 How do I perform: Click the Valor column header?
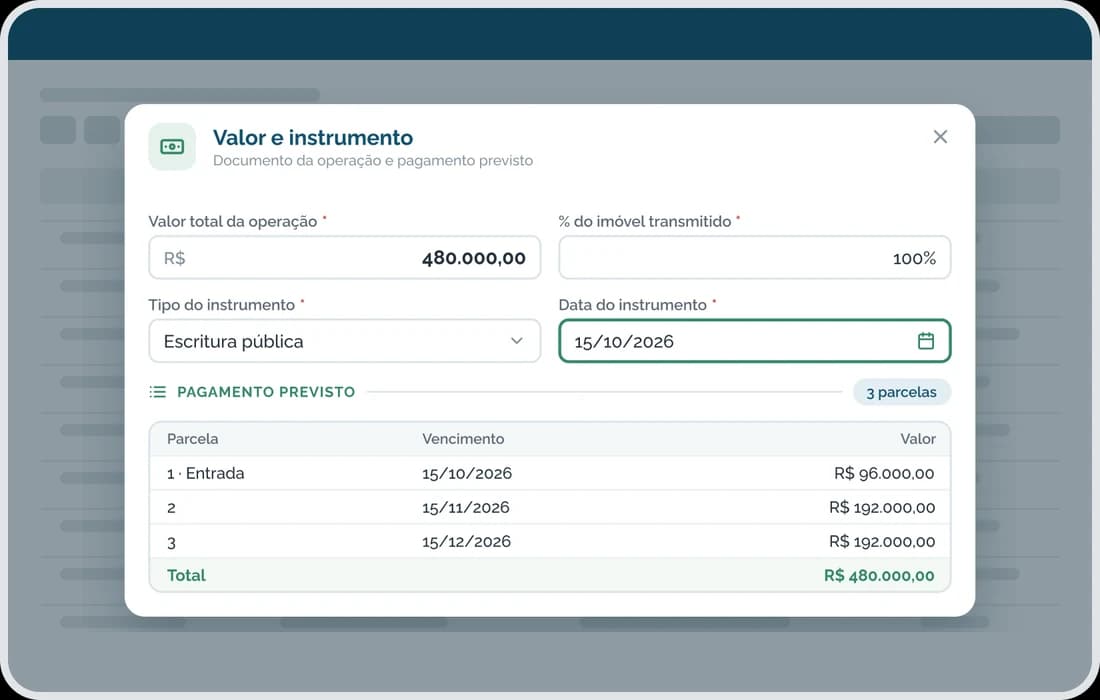918,439
